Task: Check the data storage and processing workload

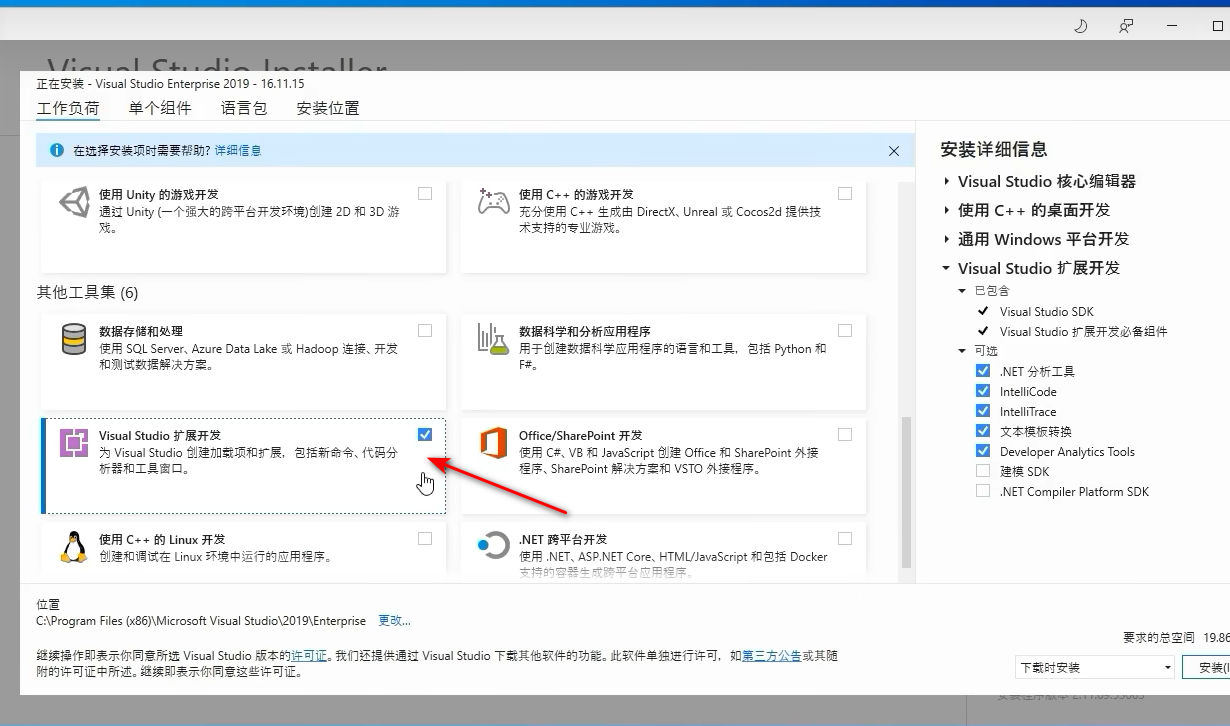Action: pyautogui.click(x=425, y=330)
